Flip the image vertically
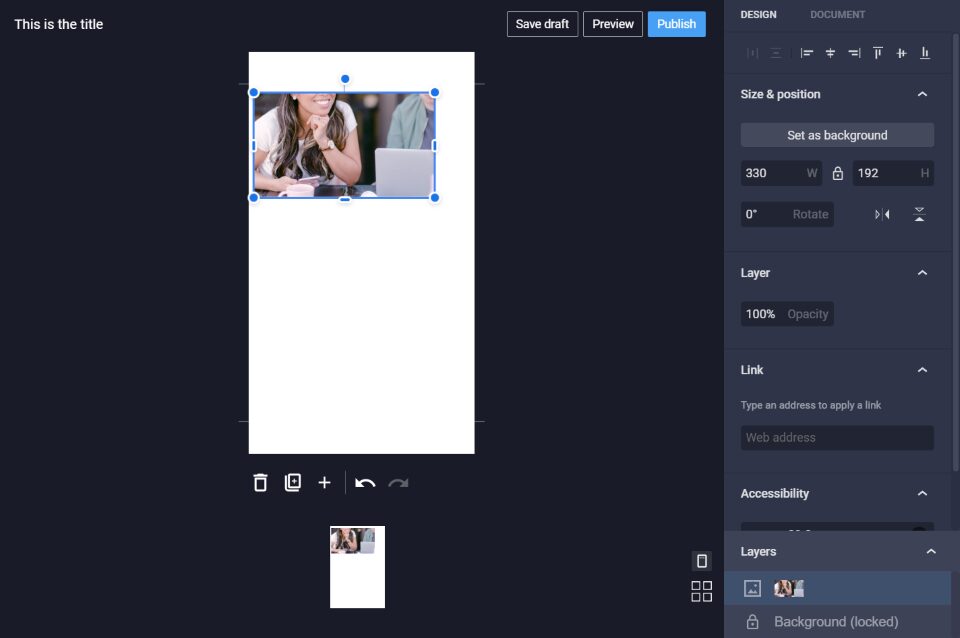Image resolution: width=960 pixels, height=638 pixels. tap(919, 214)
